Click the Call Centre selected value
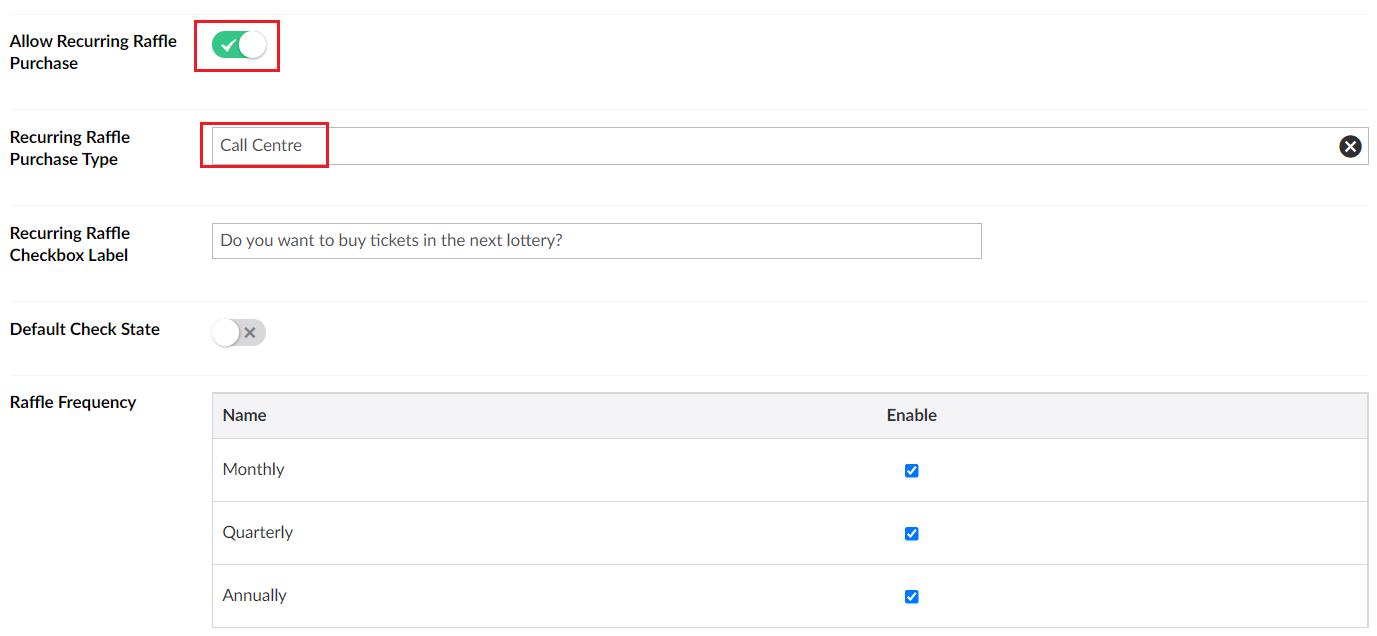 tap(261, 146)
